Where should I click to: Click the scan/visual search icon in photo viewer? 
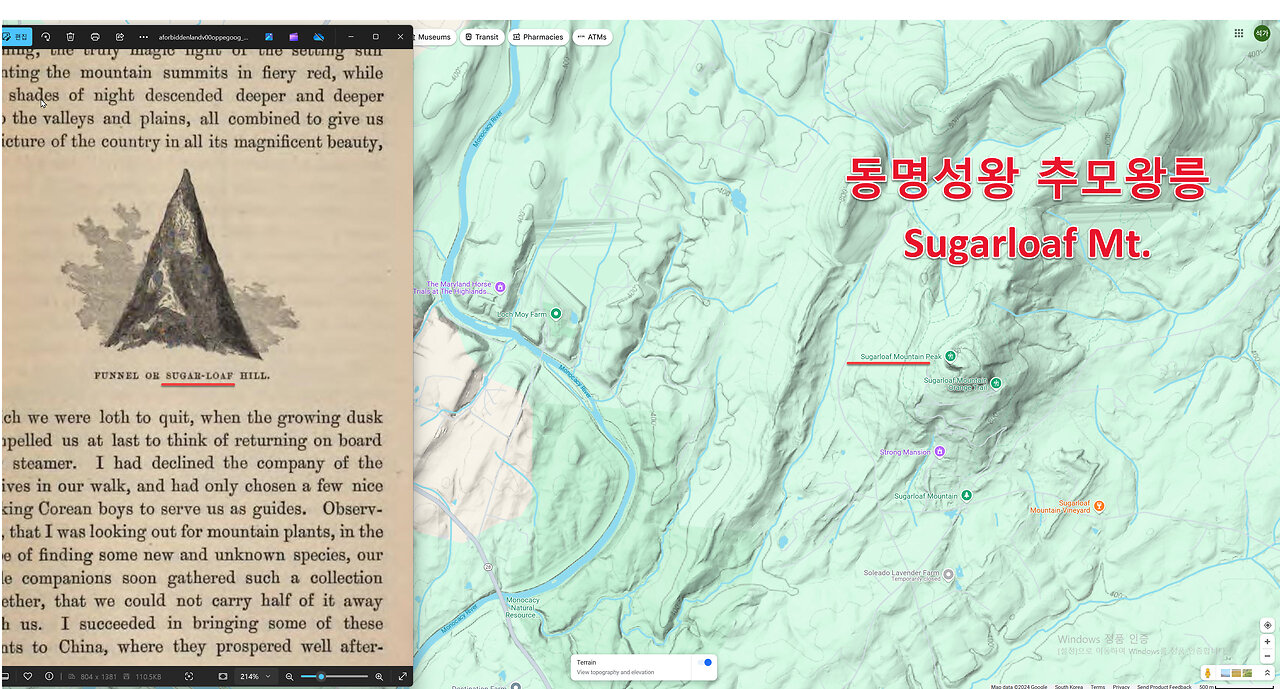tap(189, 677)
